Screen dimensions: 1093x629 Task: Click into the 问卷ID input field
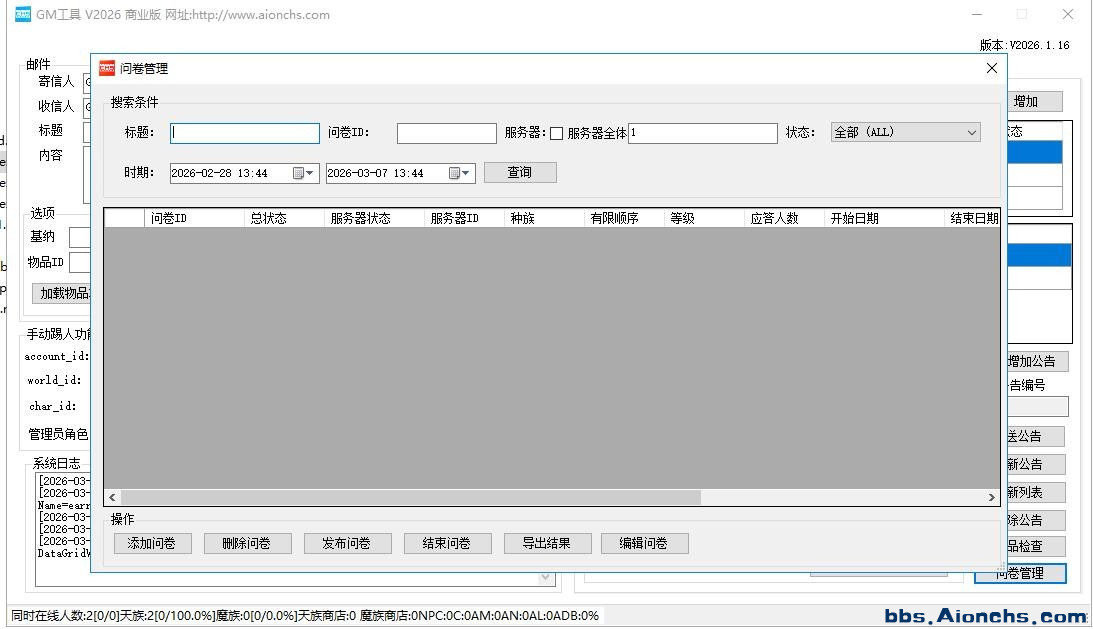tap(446, 133)
